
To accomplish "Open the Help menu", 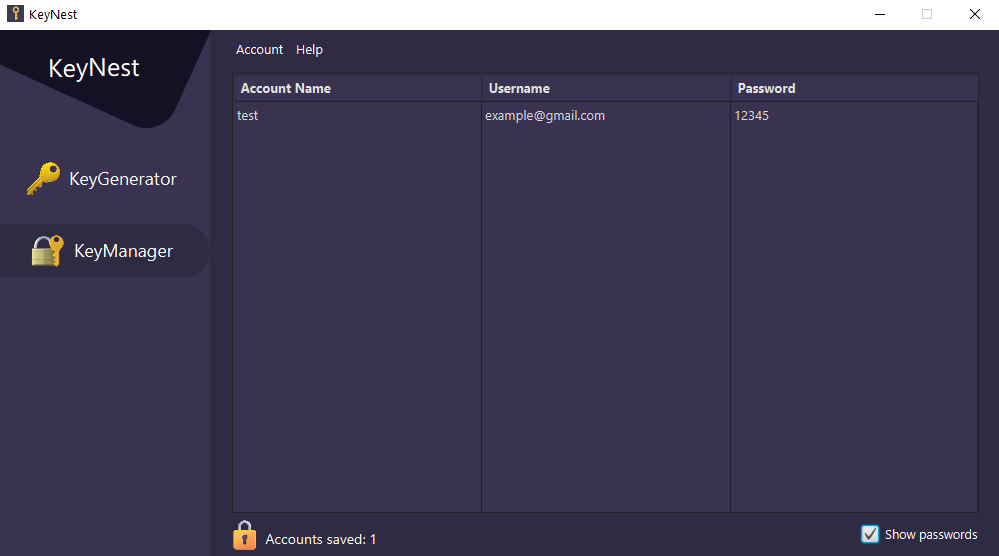I will point(310,50).
